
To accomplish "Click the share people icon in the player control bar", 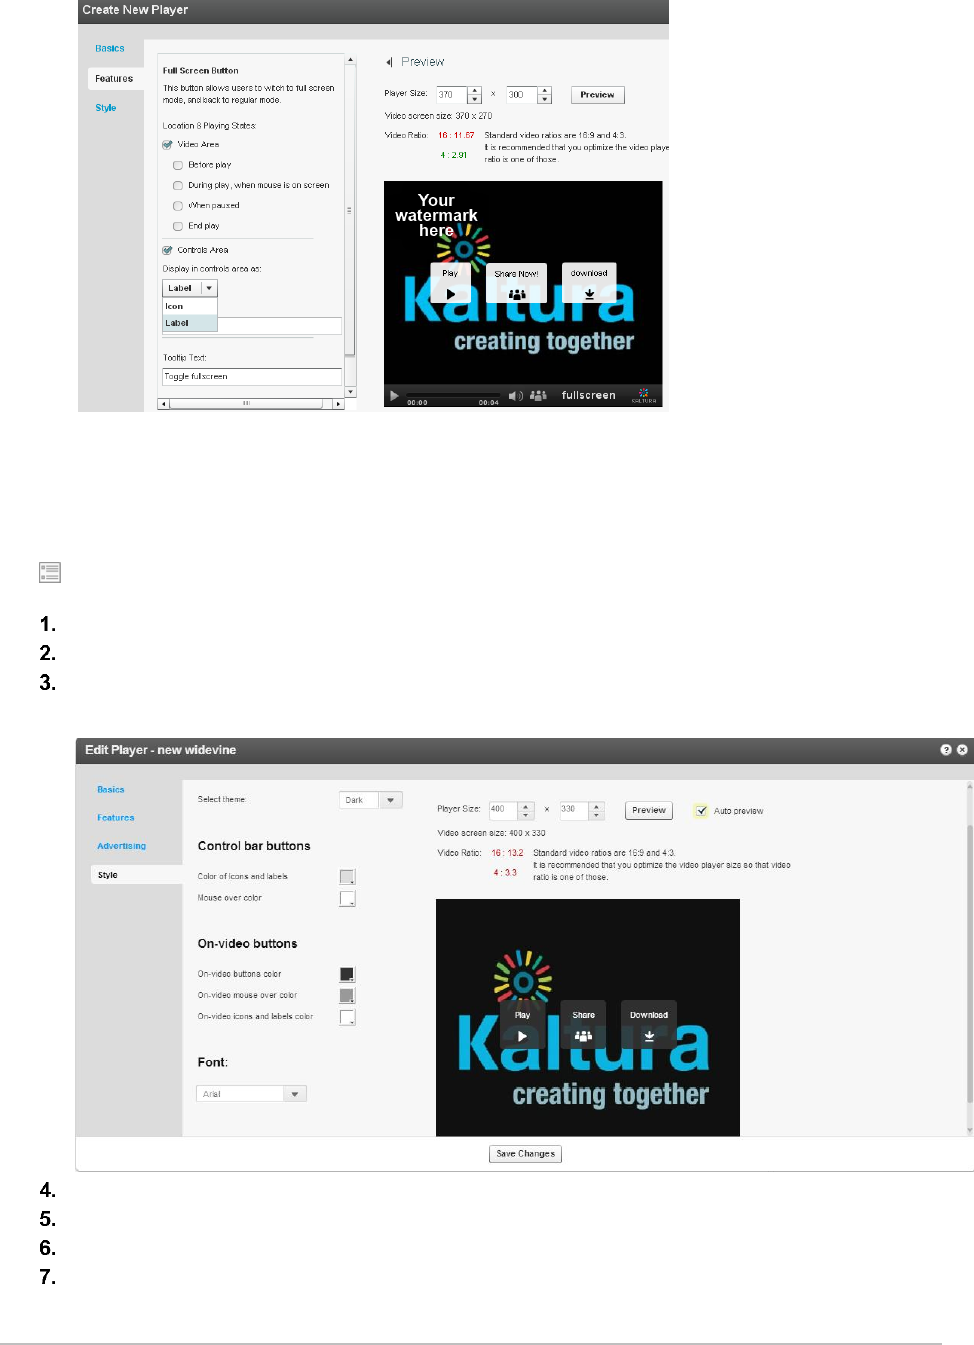I will pos(538,396).
